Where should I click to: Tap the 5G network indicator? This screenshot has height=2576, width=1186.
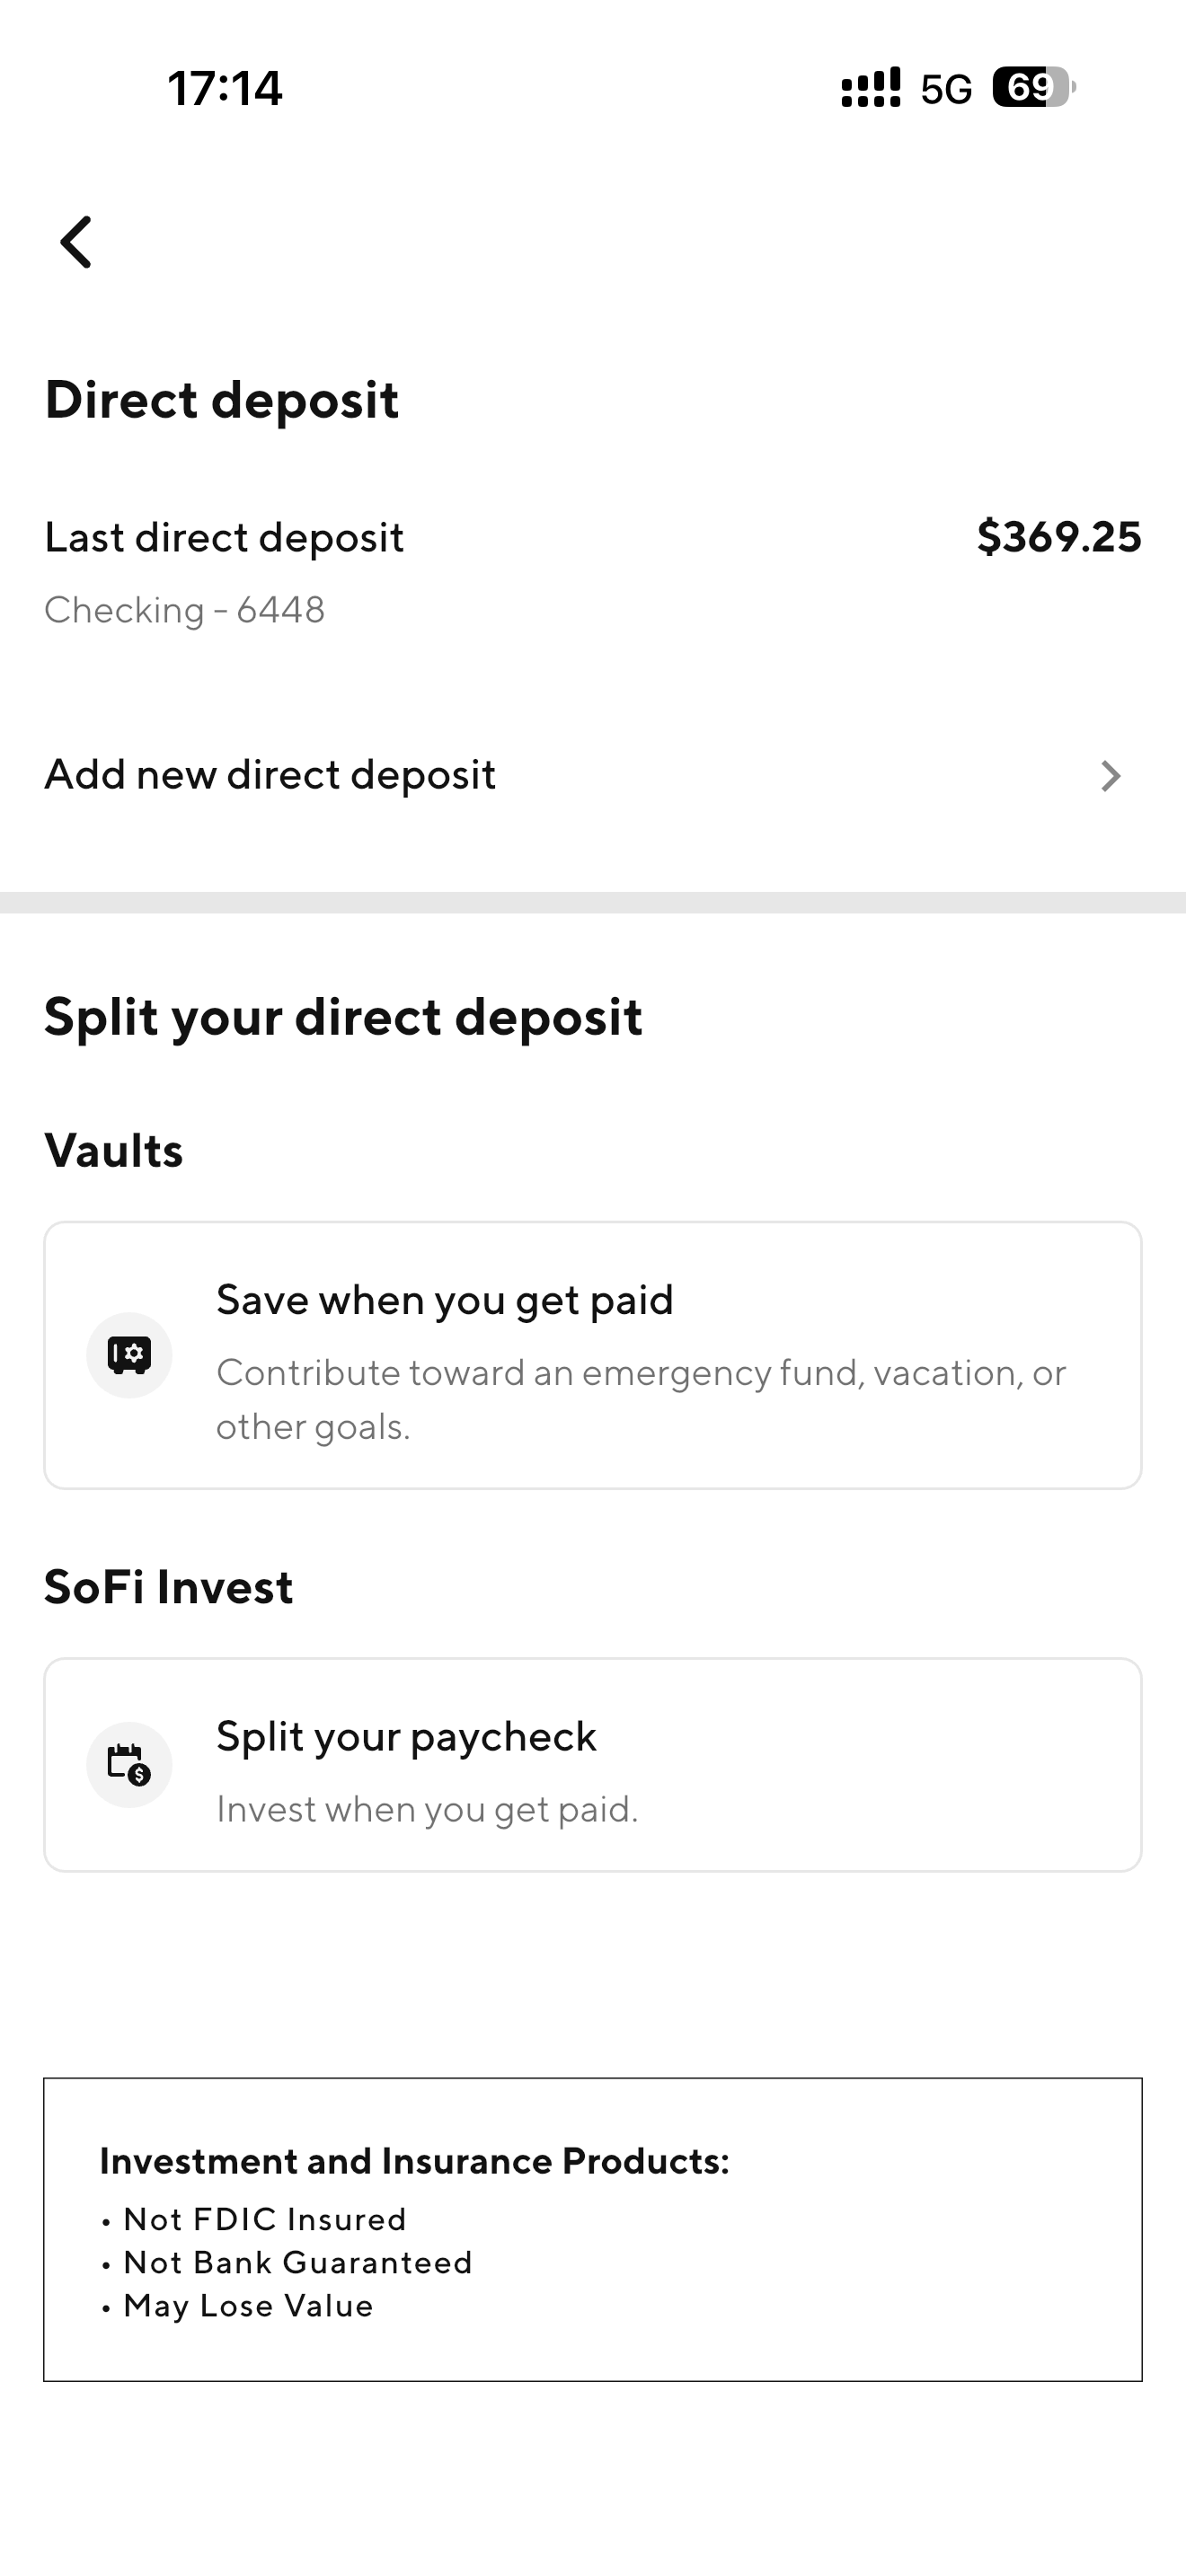coord(946,90)
